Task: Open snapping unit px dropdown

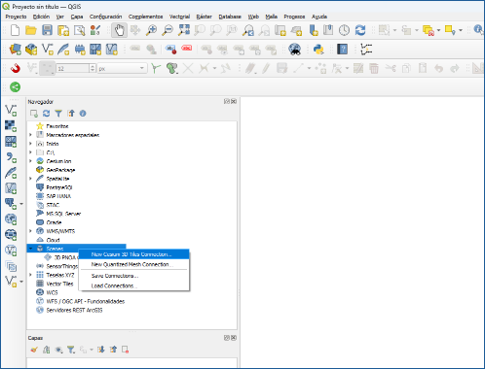Action: [x=122, y=68]
